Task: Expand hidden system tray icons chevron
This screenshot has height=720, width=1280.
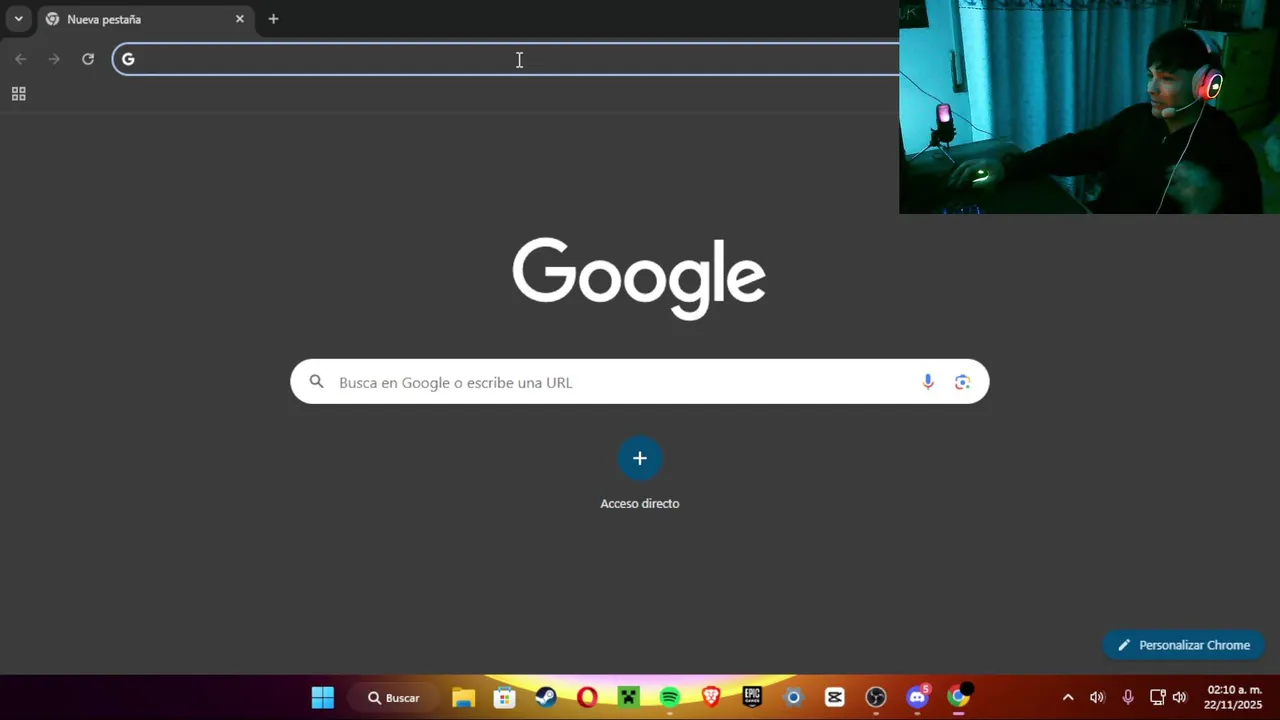Action: point(1068,697)
